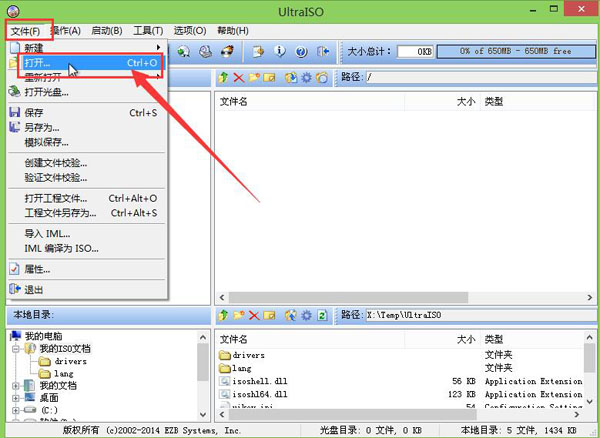The height and width of the screenshot is (438, 600).
Task: Click the rename icon in local pane toolbar
Action: pyautogui.click(x=269, y=315)
